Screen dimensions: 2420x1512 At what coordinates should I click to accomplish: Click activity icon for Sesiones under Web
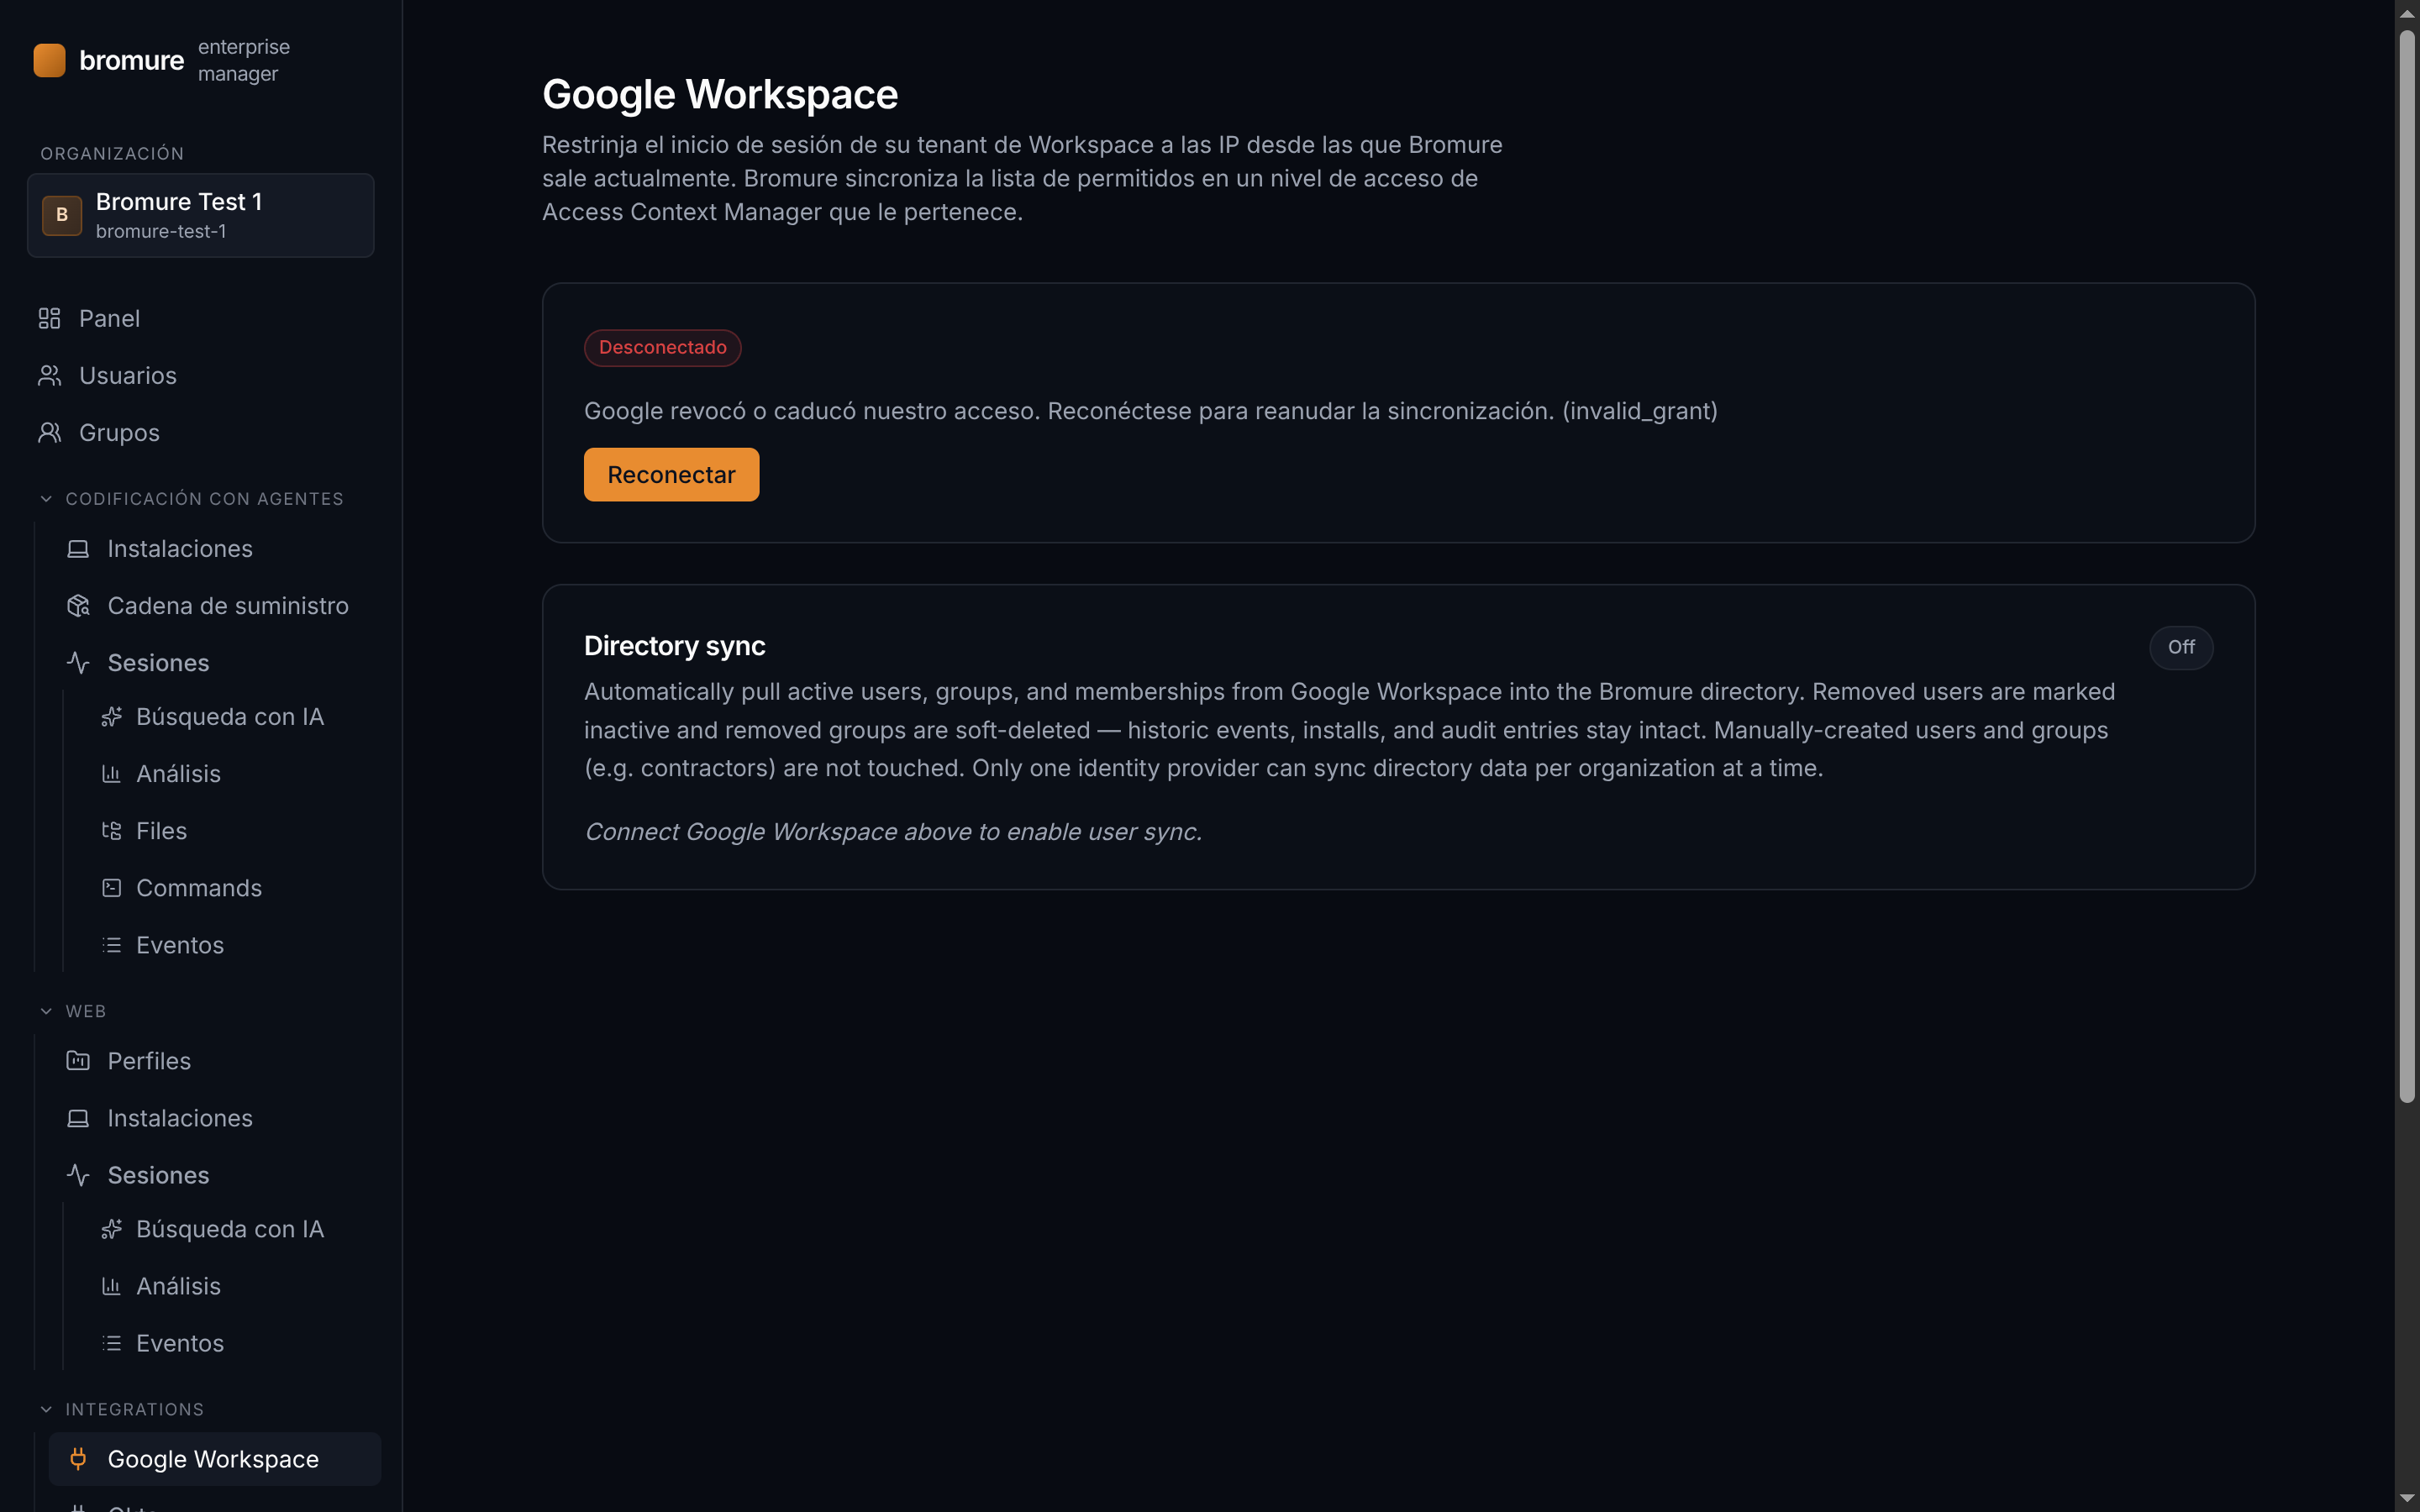pos(78,1175)
